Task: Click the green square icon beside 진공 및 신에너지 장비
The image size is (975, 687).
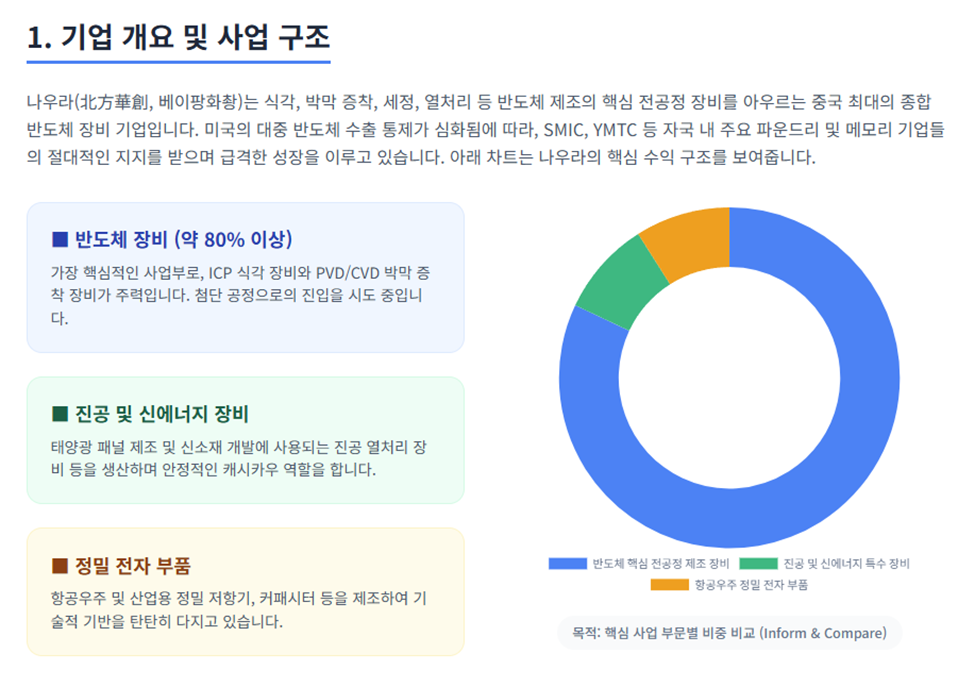Action: (60, 414)
